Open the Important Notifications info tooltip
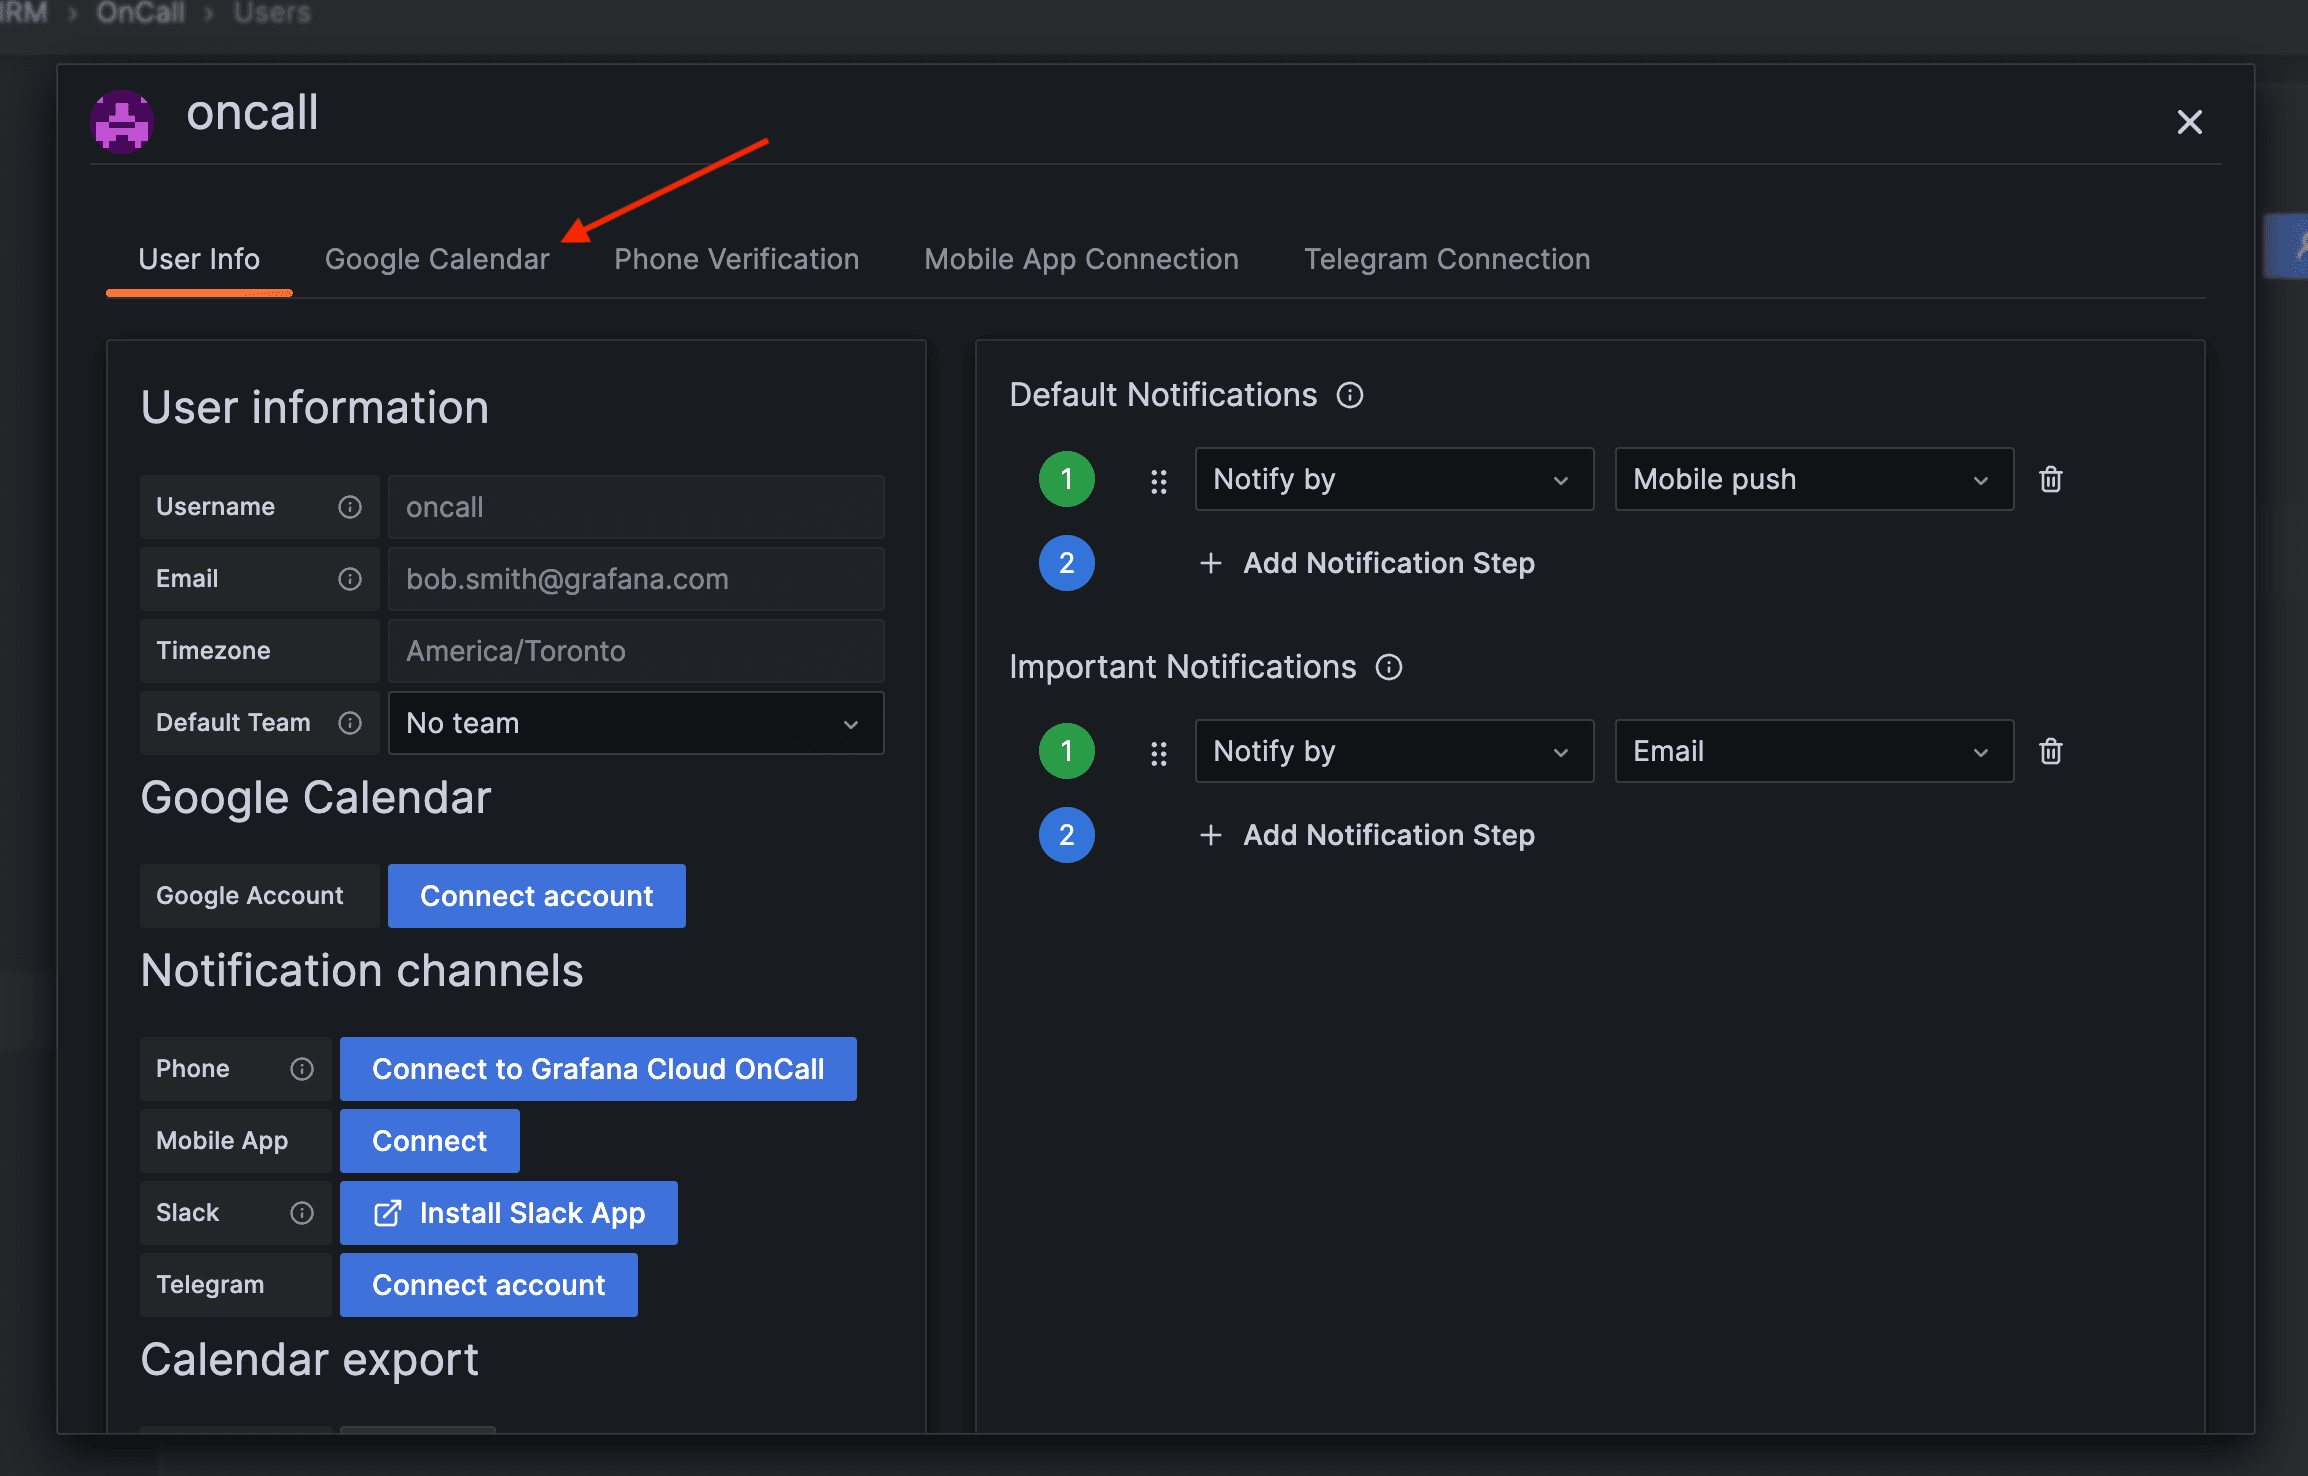Viewport: 2308px width, 1476px height. tap(1389, 667)
